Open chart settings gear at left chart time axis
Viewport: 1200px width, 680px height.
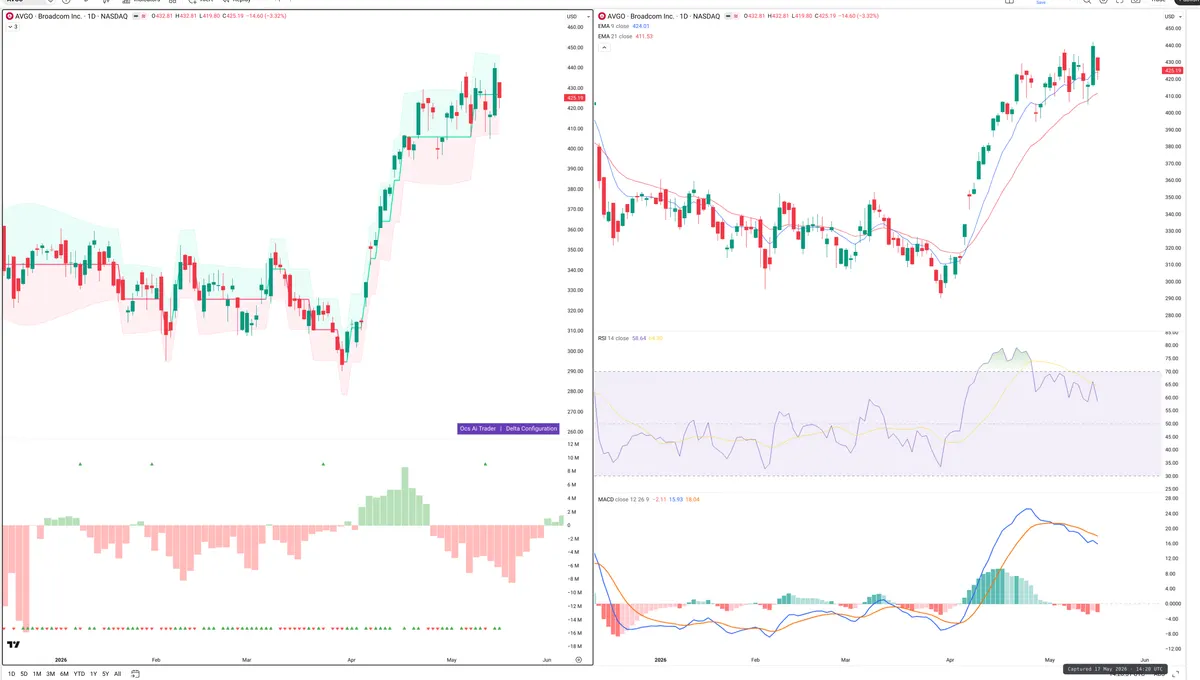pyautogui.click(x=578, y=660)
